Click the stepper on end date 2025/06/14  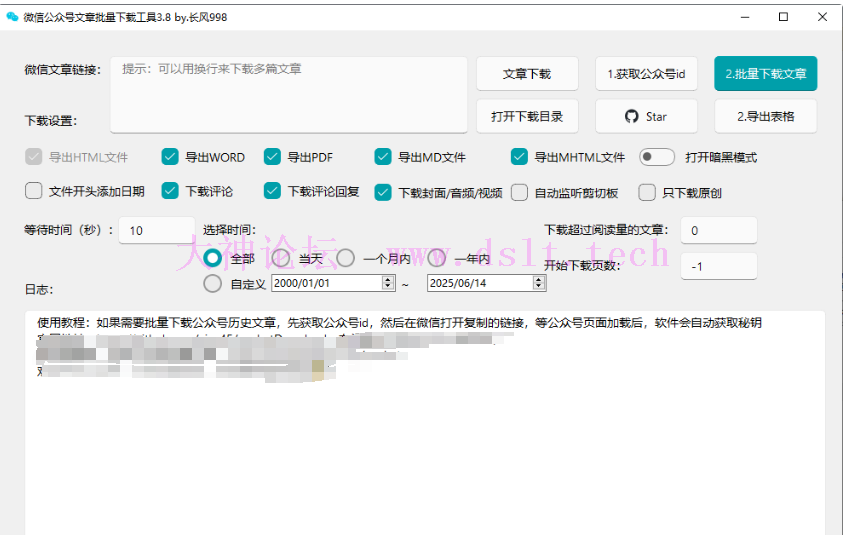[539, 283]
